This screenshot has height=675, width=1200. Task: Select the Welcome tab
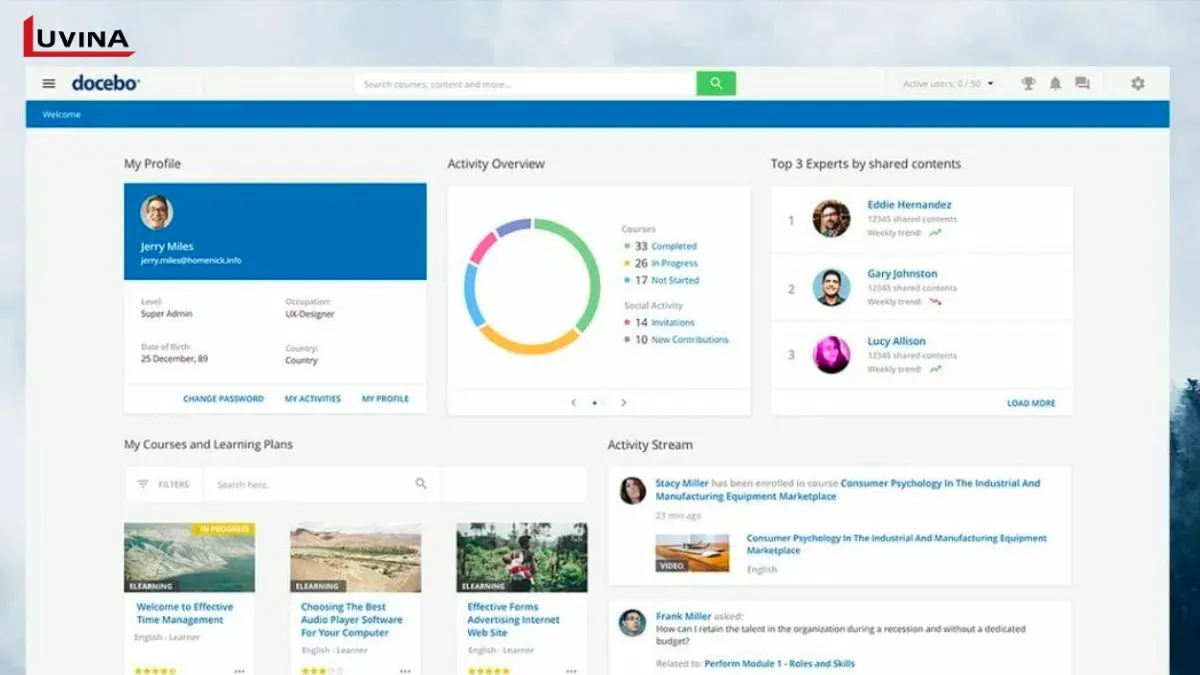pos(61,115)
